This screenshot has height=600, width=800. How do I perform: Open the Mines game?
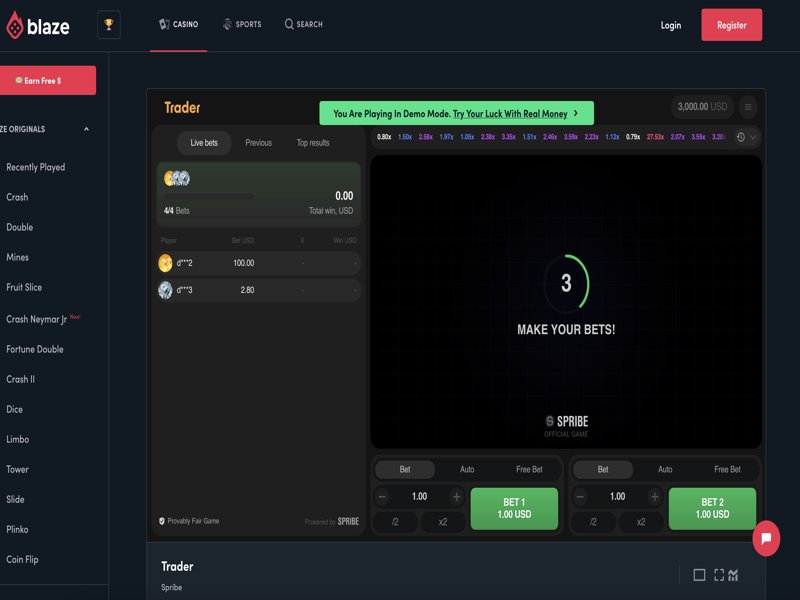click(17, 257)
